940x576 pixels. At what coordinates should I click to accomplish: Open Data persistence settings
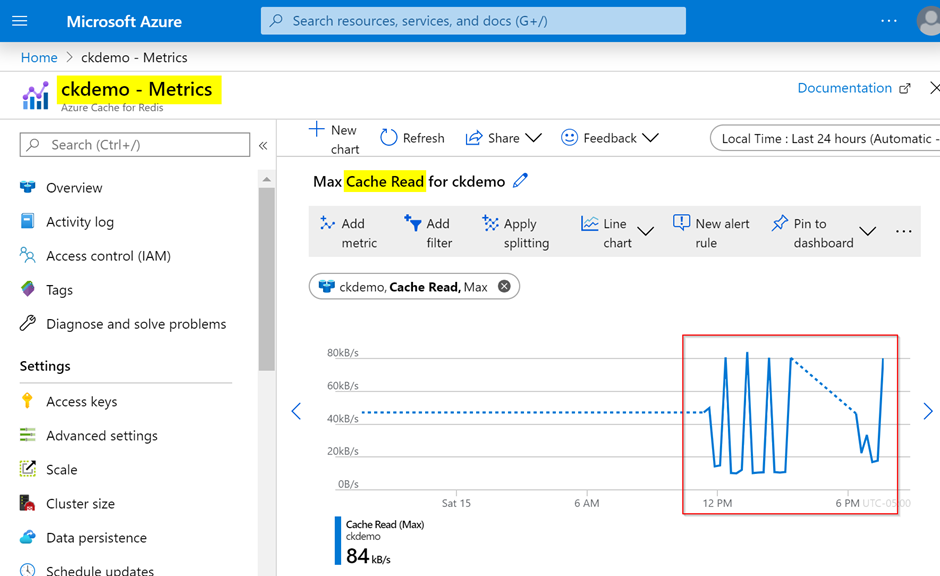[97, 538]
